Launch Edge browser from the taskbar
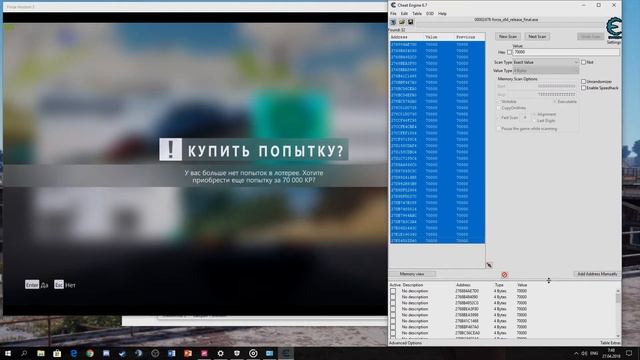The width and height of the screenshot is (640, 360). [73, 353]
